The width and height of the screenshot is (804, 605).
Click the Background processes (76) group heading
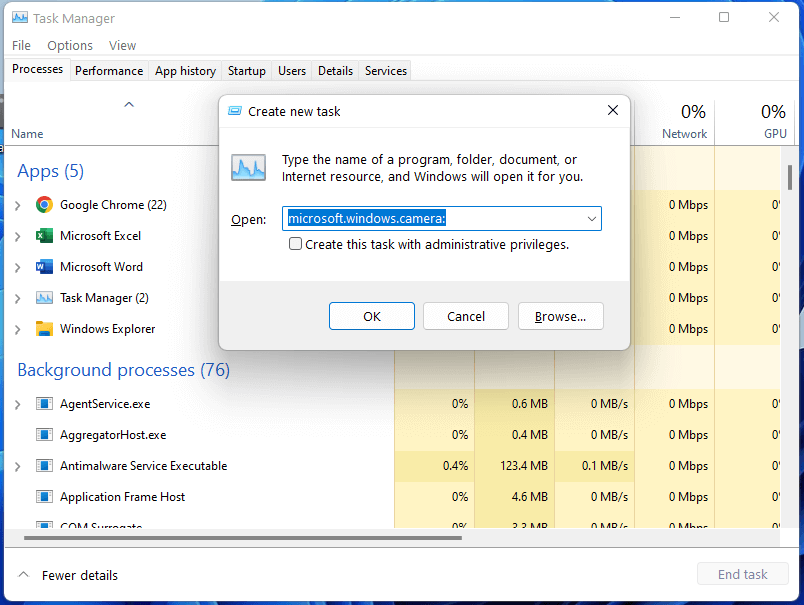coord(124,370)
